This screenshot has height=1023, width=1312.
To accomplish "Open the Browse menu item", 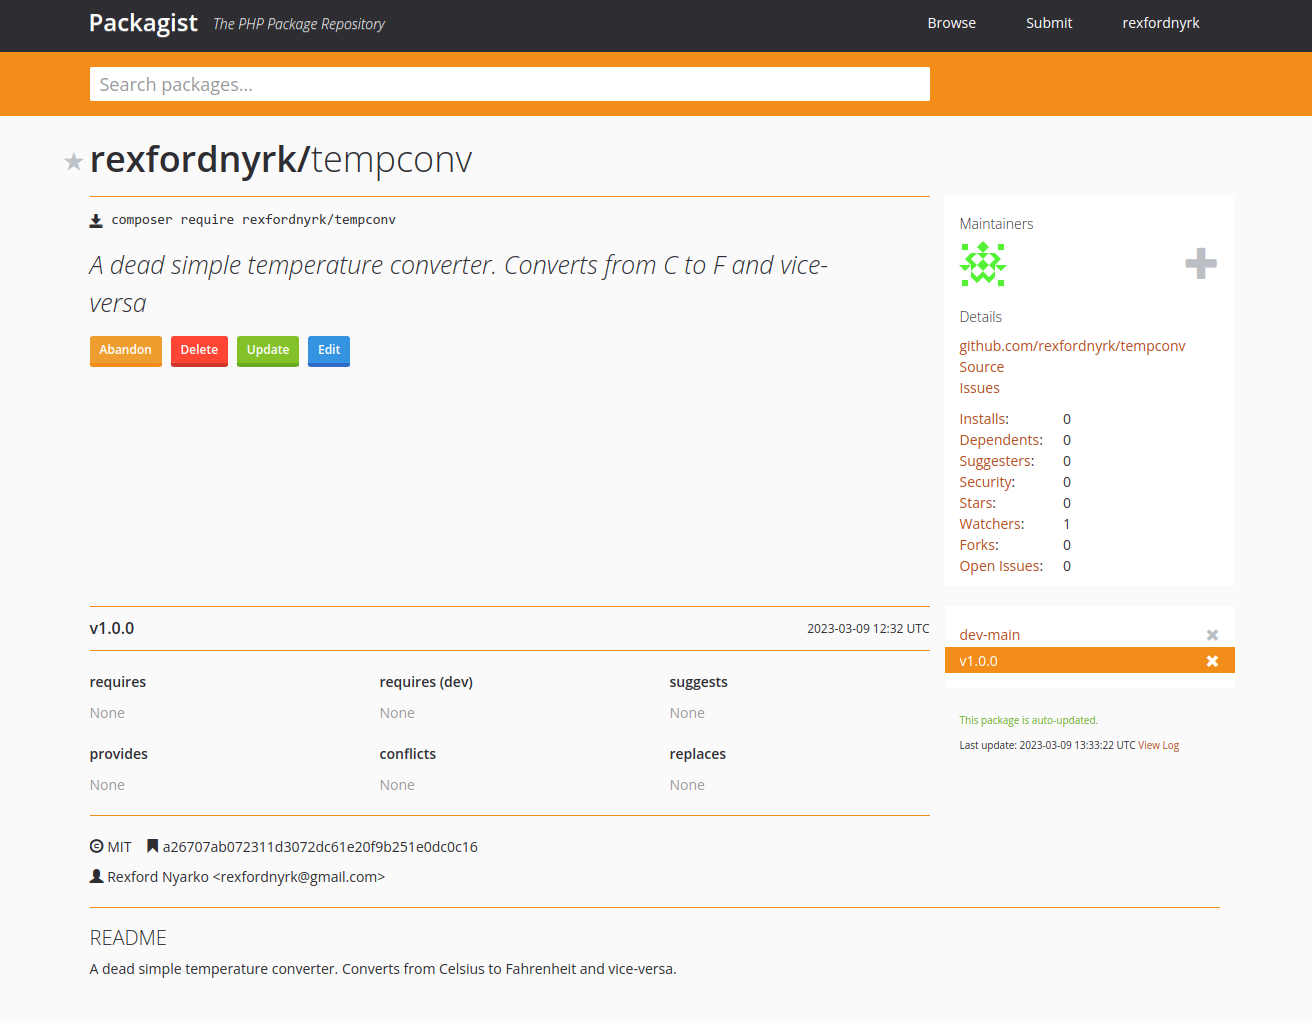I will click(x=951, y=23).
